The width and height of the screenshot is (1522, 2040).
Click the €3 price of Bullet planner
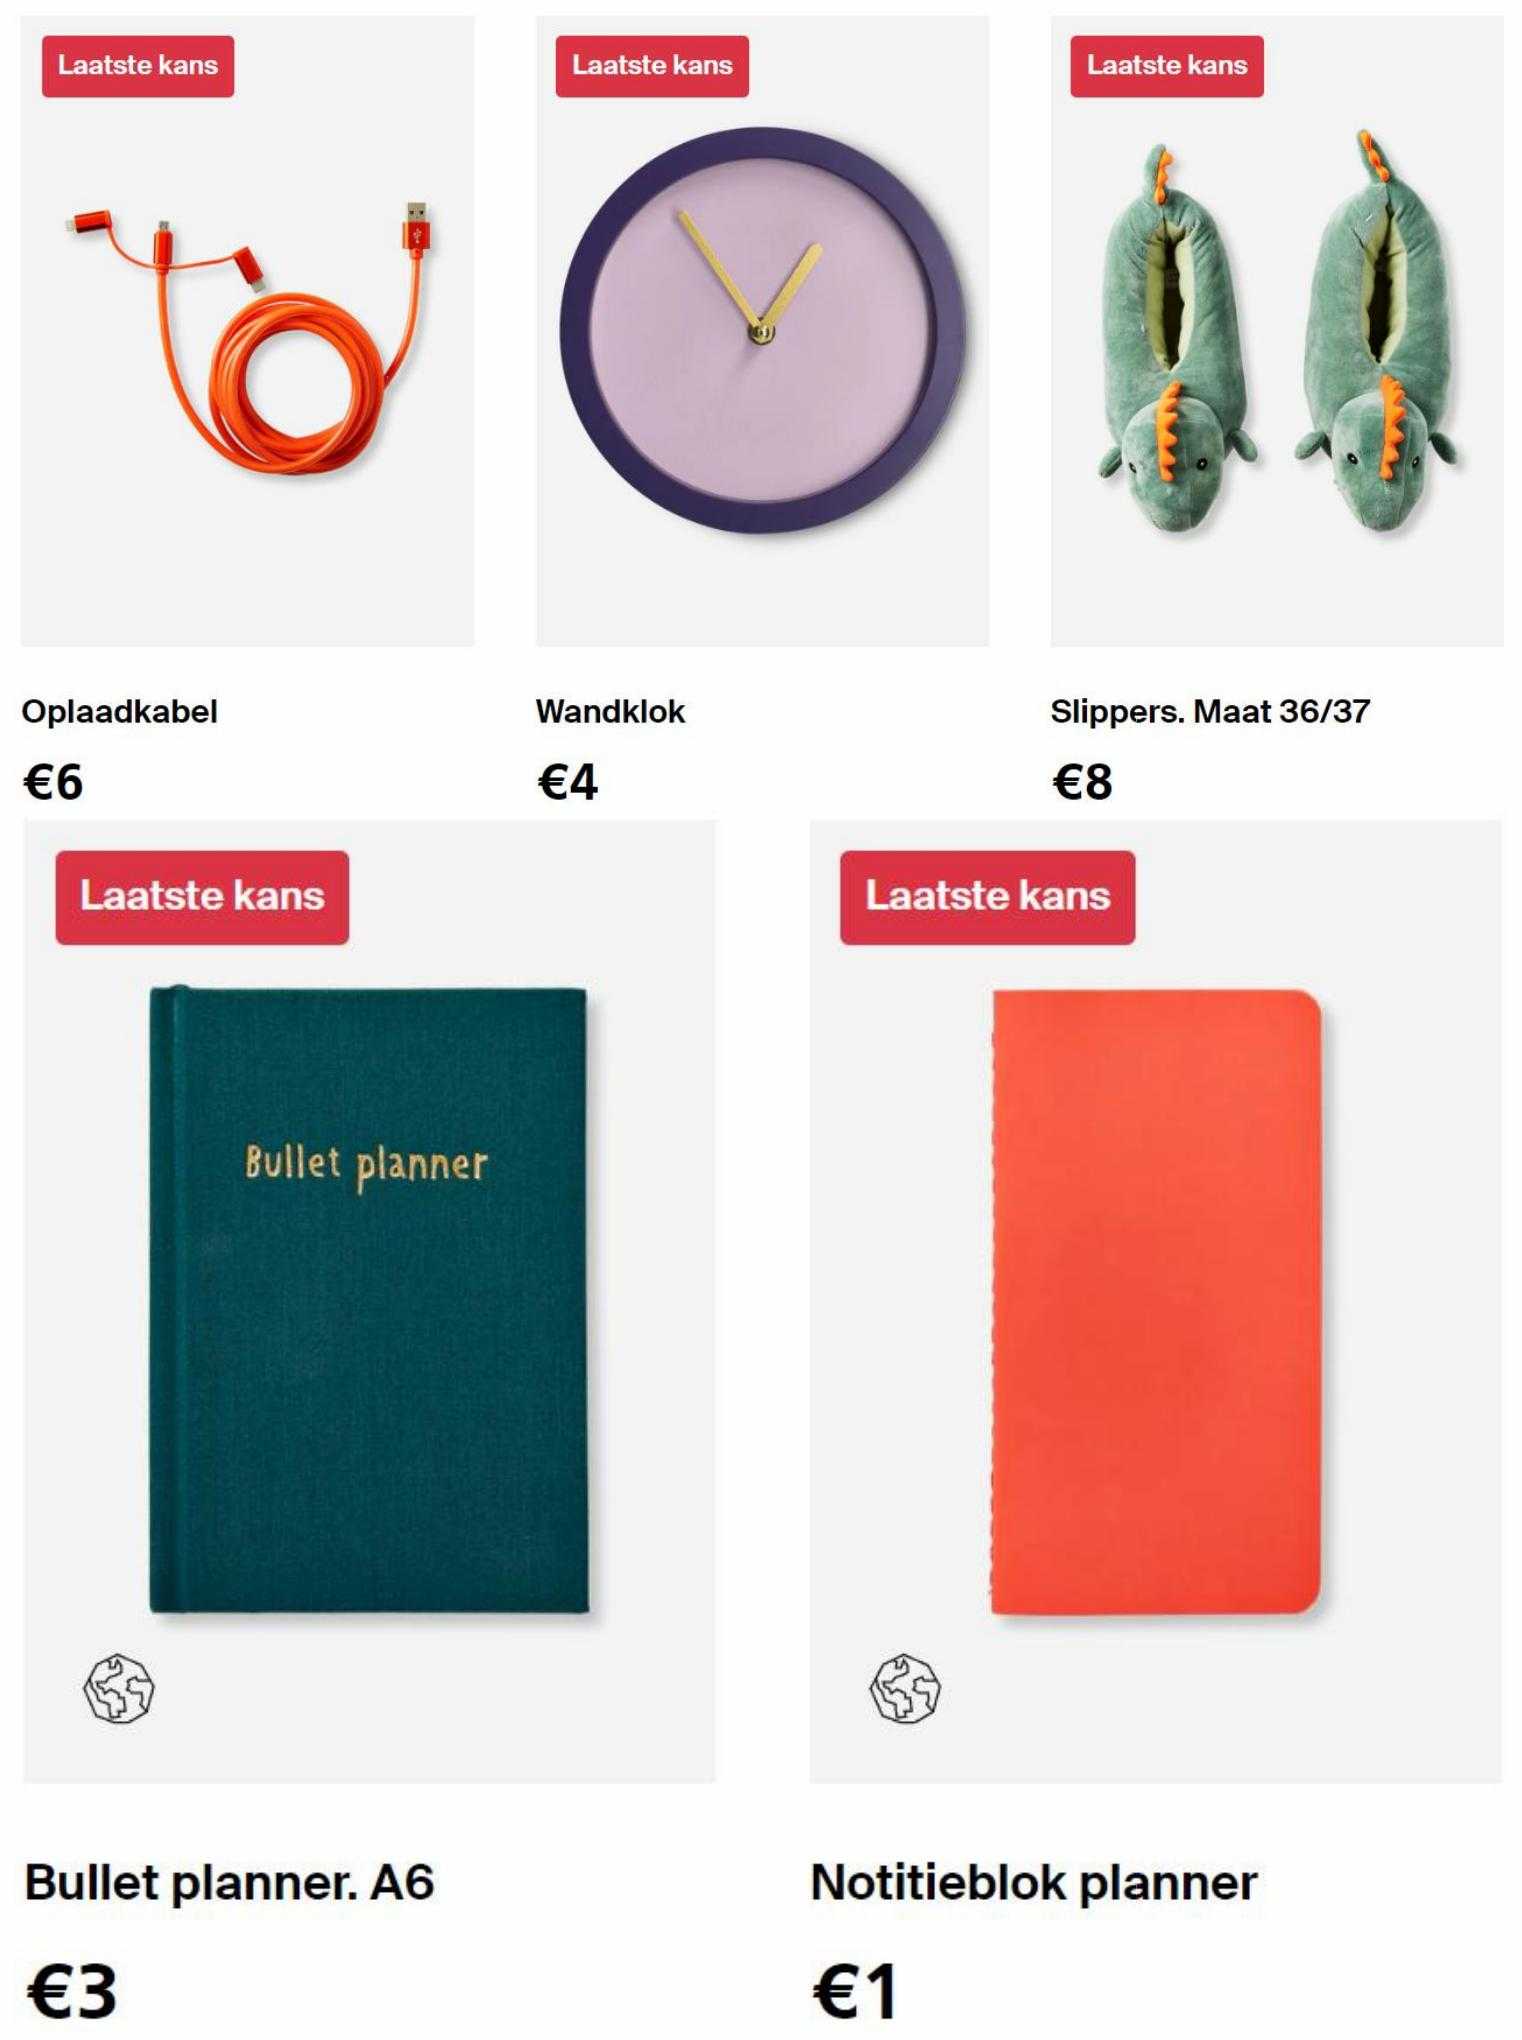(71, 1992)
